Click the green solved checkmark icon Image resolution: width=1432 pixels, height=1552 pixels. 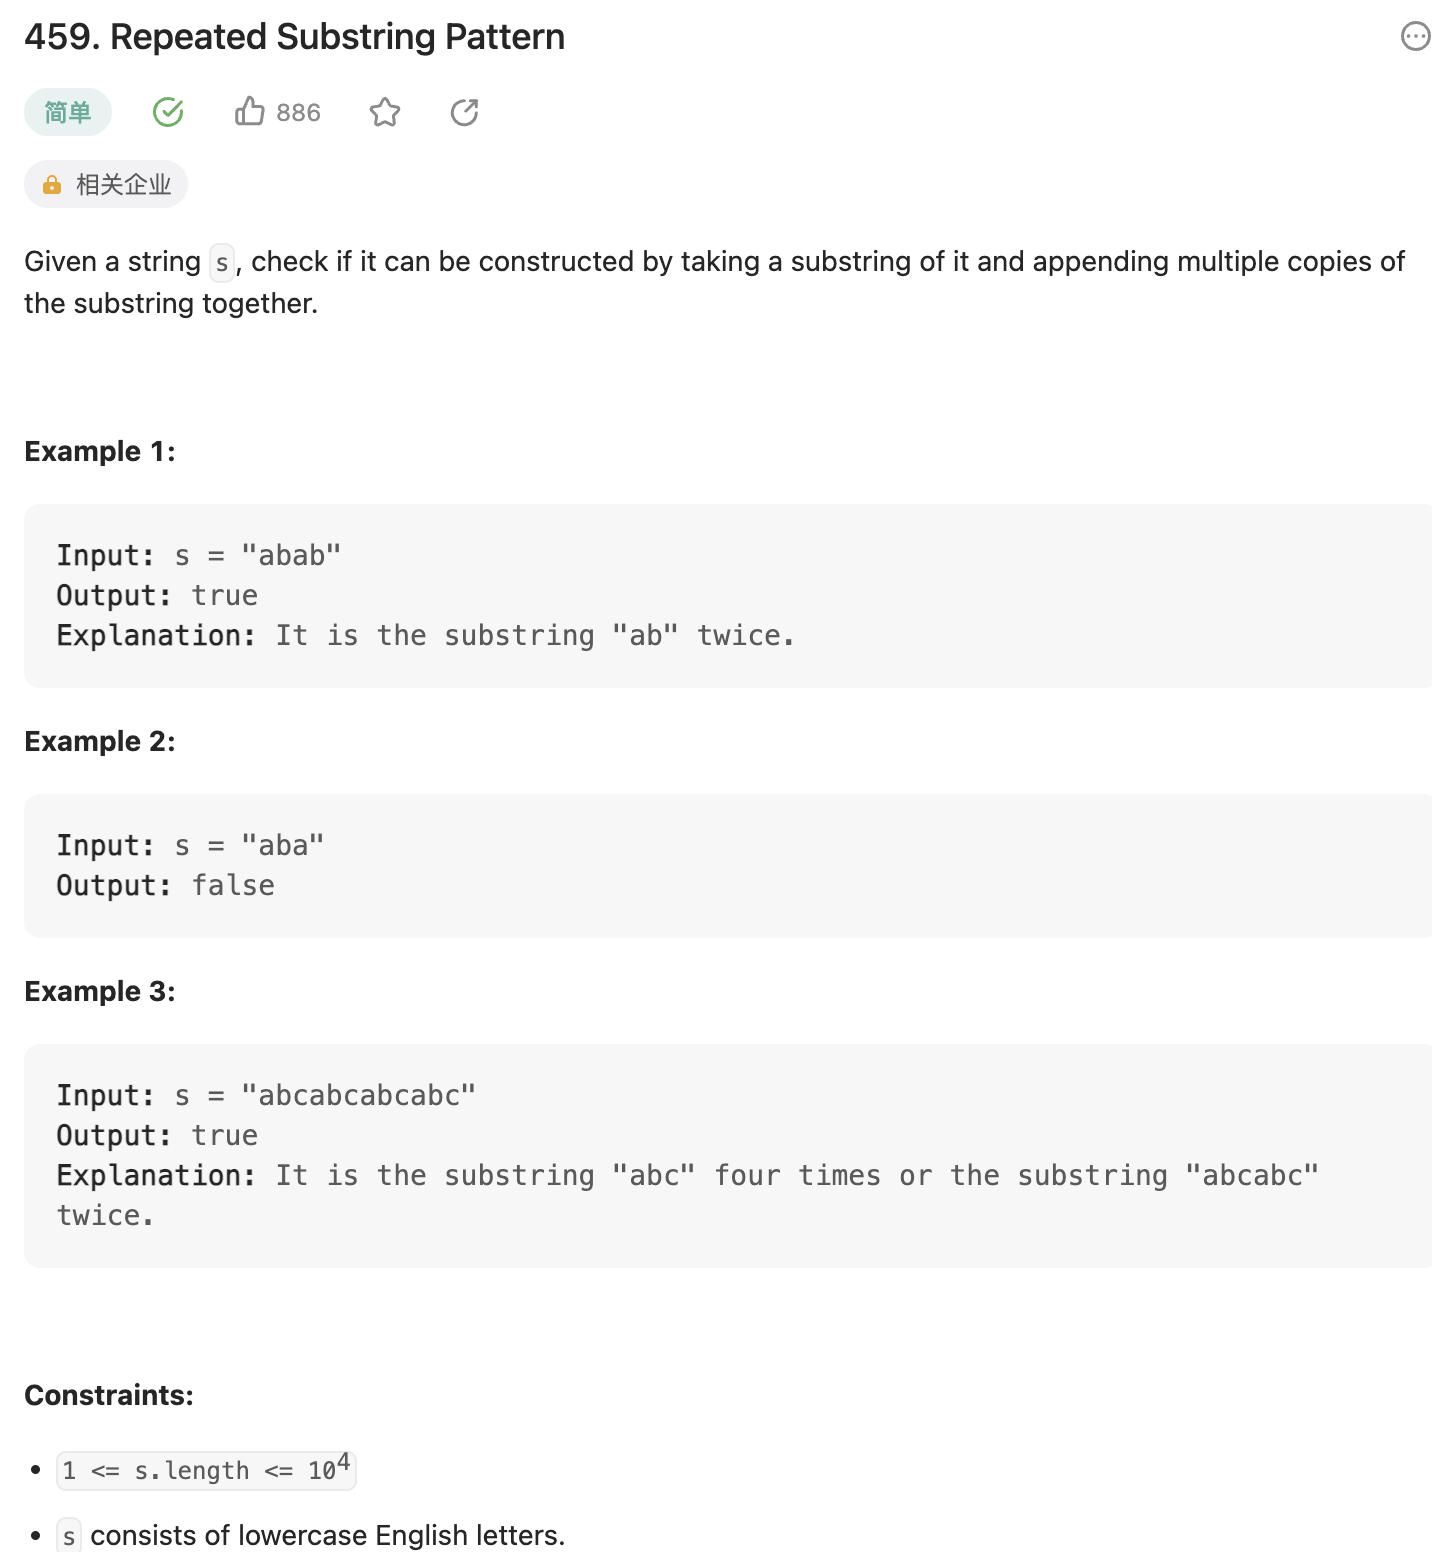[x=168, y=112]
